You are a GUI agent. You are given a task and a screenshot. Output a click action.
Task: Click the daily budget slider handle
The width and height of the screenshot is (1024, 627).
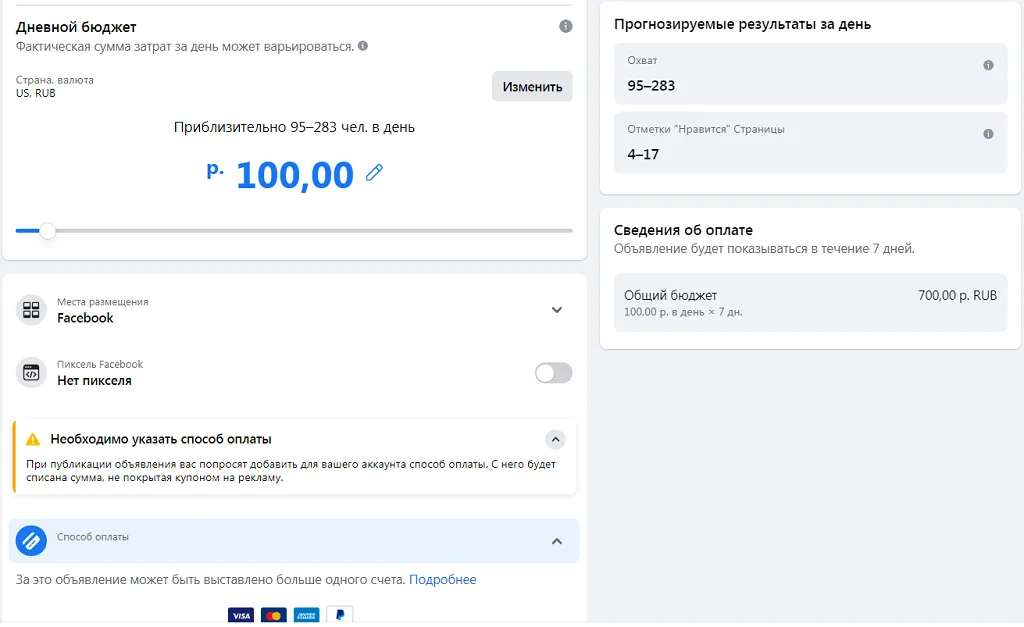pyautogui.click(x=47, y=231)
